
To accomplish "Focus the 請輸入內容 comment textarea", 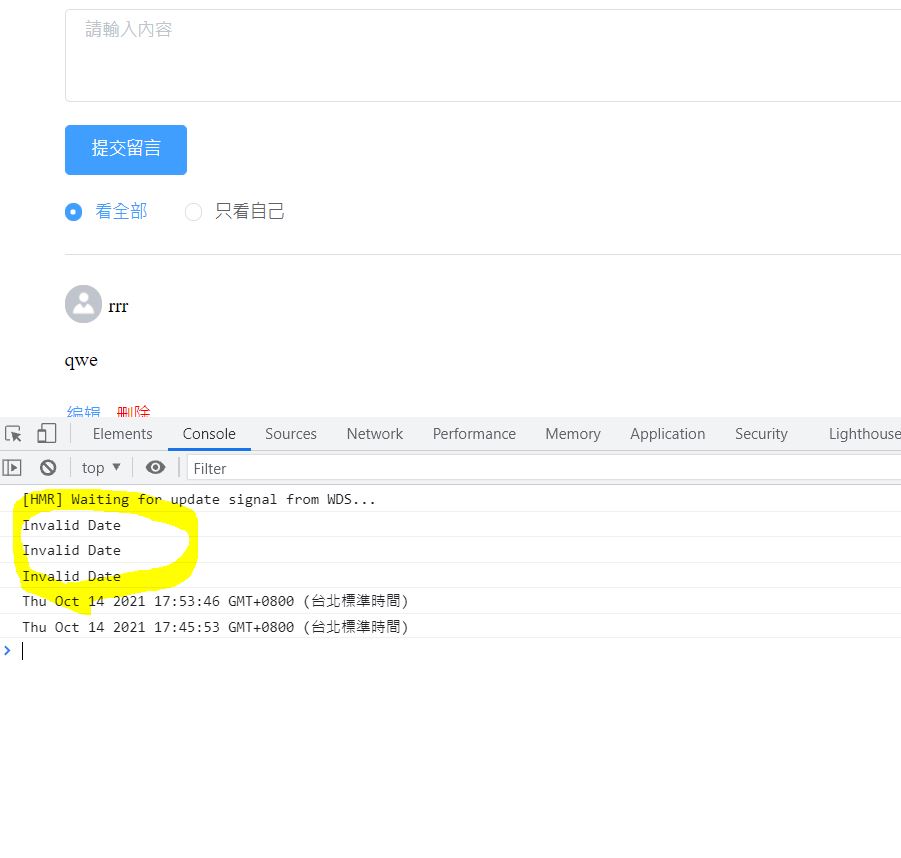I will point(483,55).
